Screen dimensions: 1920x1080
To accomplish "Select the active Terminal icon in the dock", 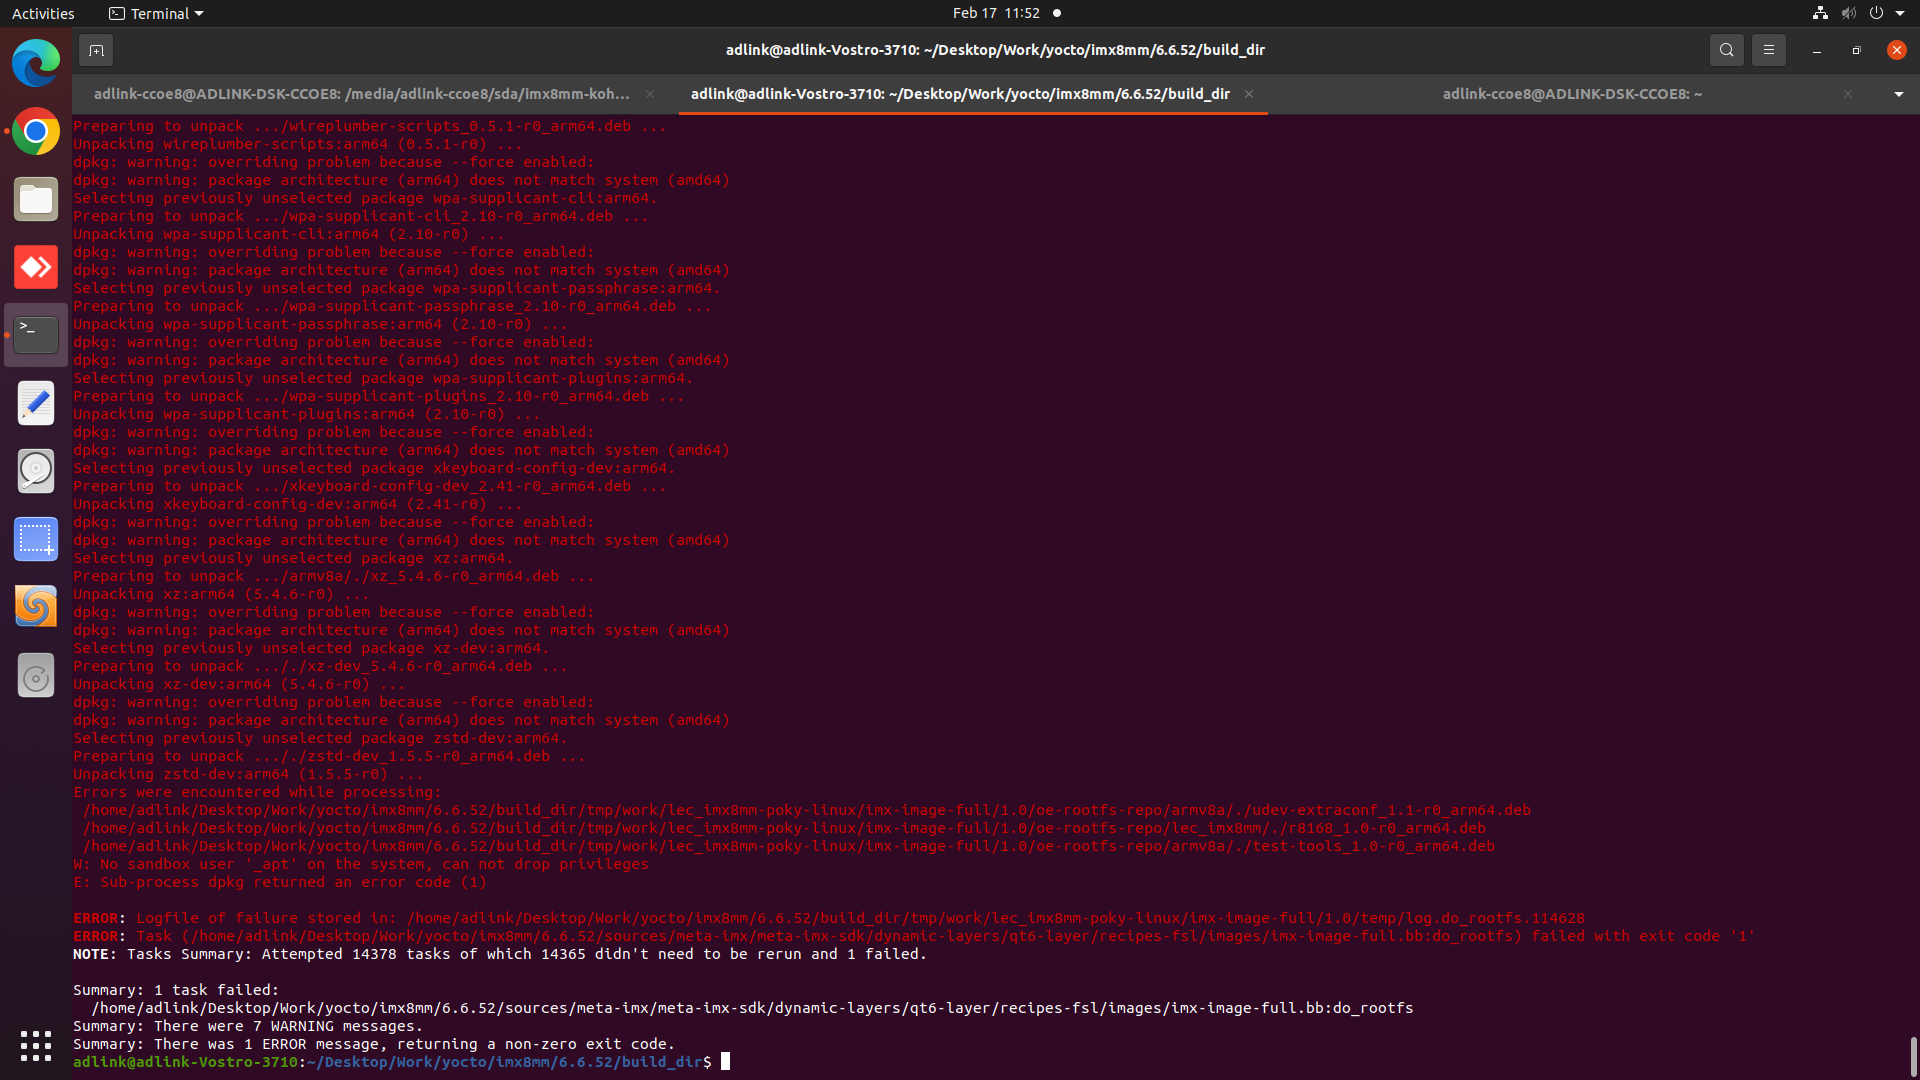I will point(36,335).
